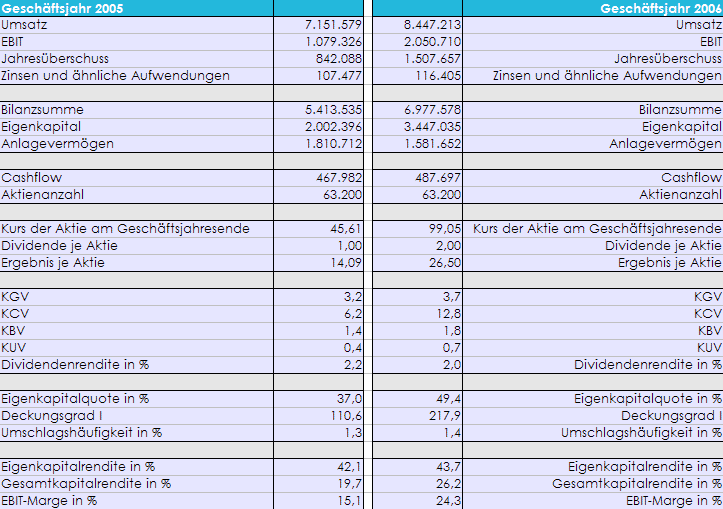Select the Geschäftsjahr 2006 header cell
This screenshot has height=509, width=723.
(593, 8)
